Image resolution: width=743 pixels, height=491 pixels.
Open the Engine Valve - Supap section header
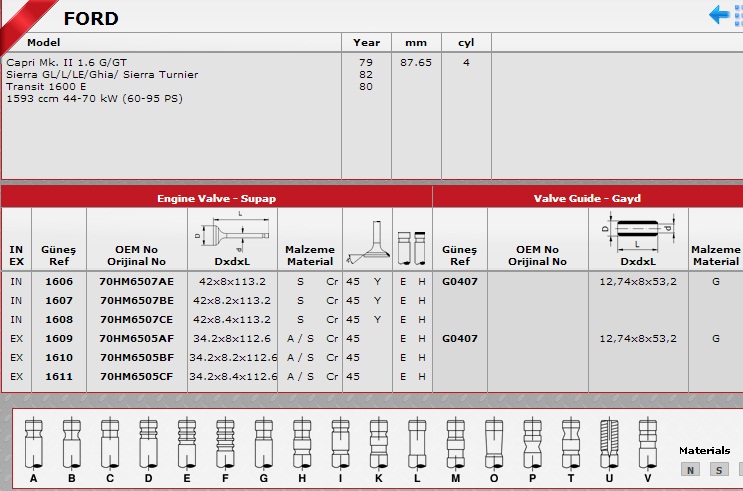click(217, 198)
